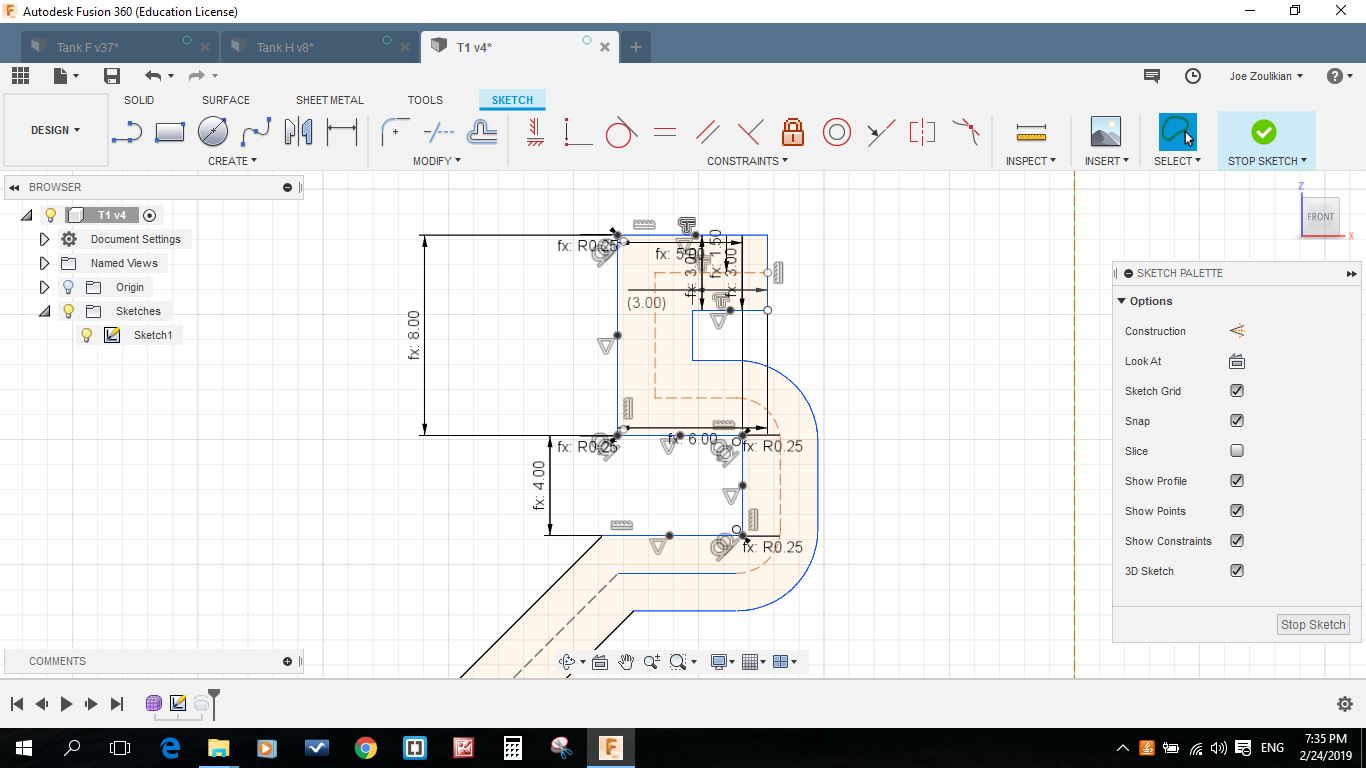Switch to the TOOLS tab
Image resolution: width=1366 pixels, height=768 pixels.
[425, 100]
